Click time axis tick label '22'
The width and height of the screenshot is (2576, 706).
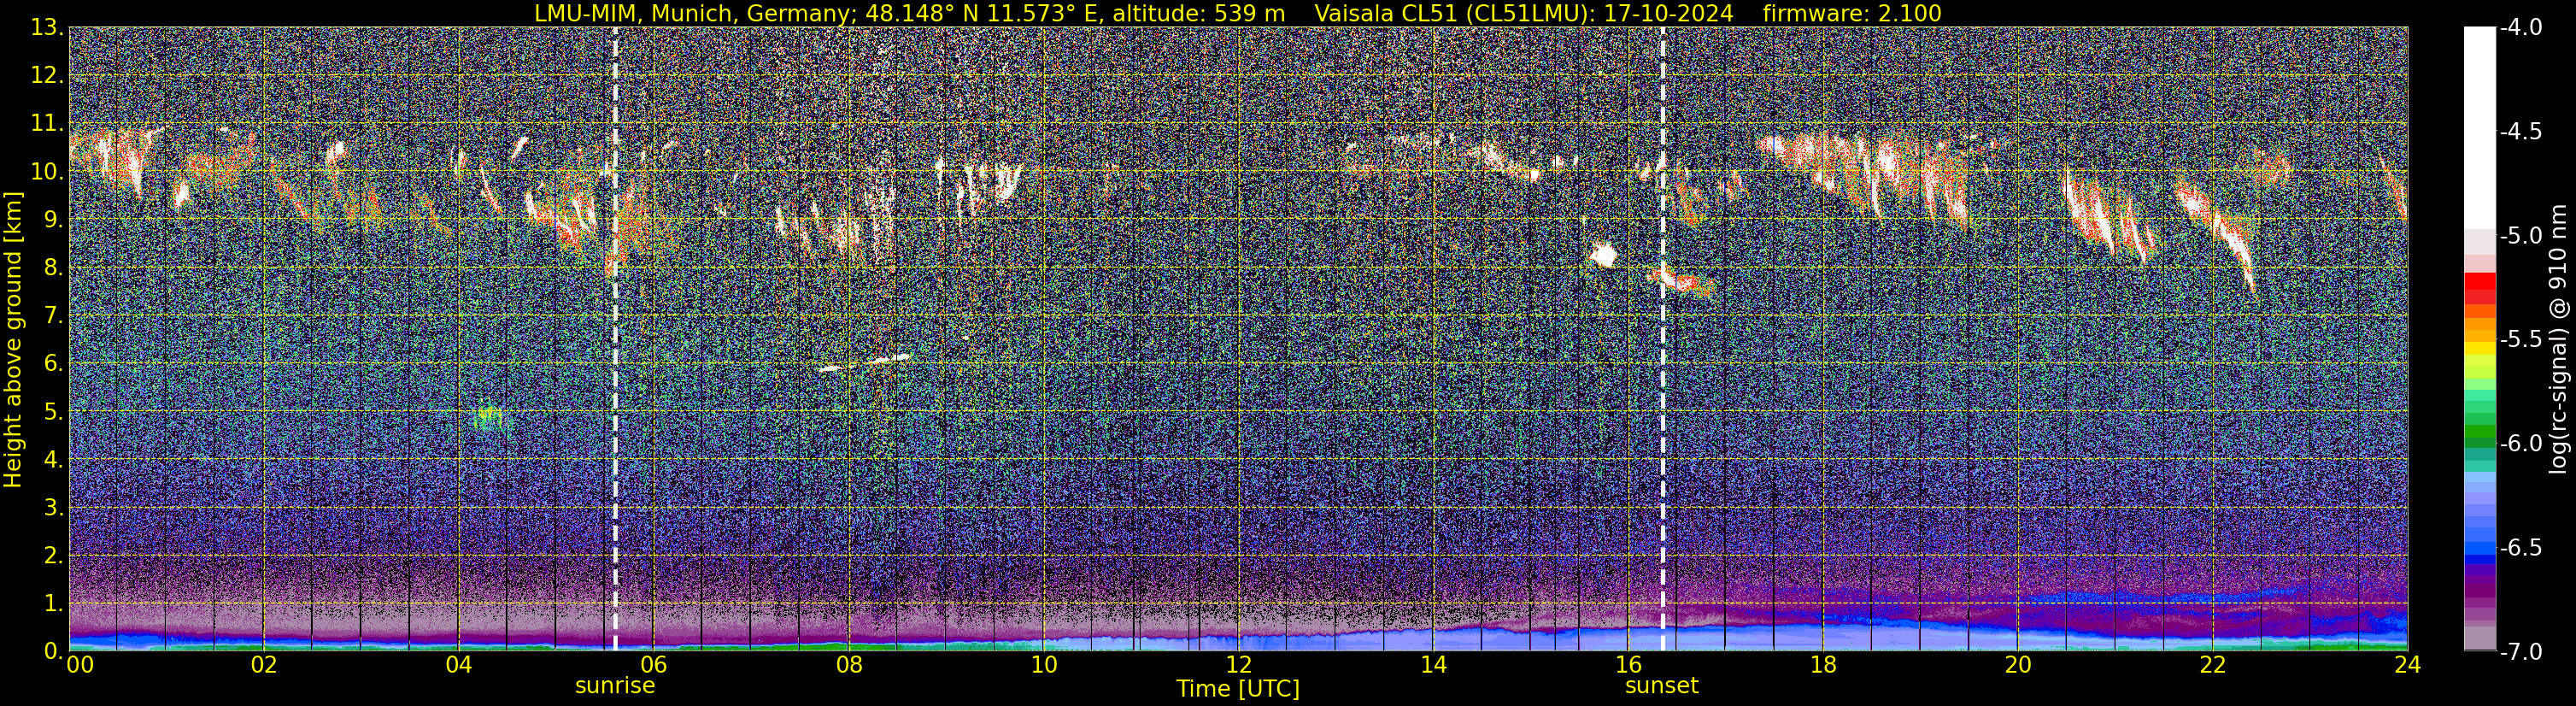tap(2213, 665)
